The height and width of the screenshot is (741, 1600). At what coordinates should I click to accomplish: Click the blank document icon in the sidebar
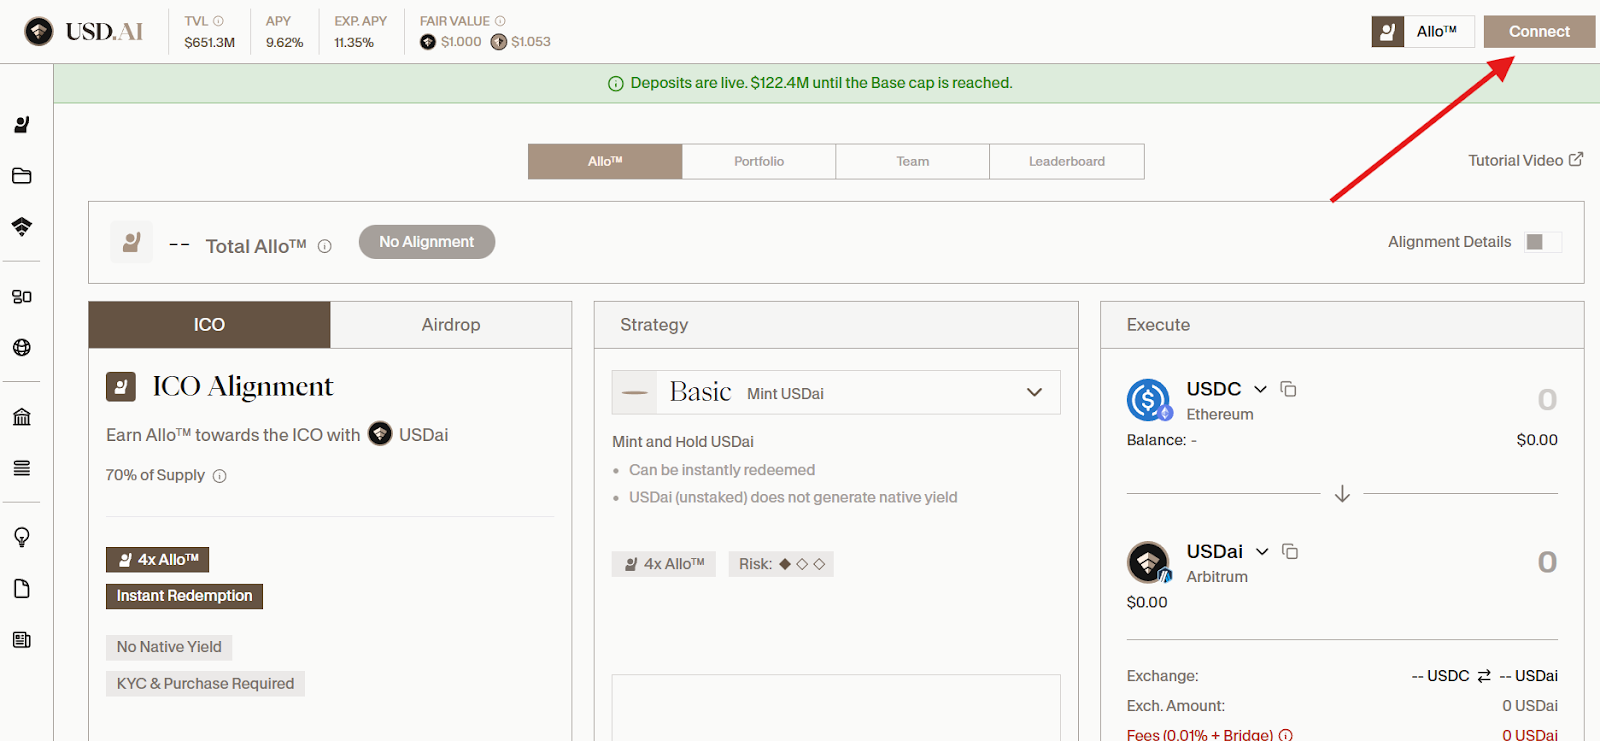pyautogui.click(x=22, y=589)
